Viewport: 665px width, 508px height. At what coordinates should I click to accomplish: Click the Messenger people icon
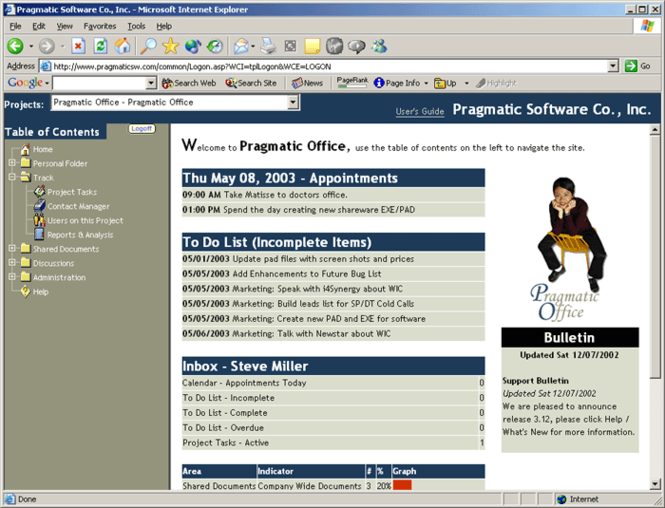coord(379,46)
